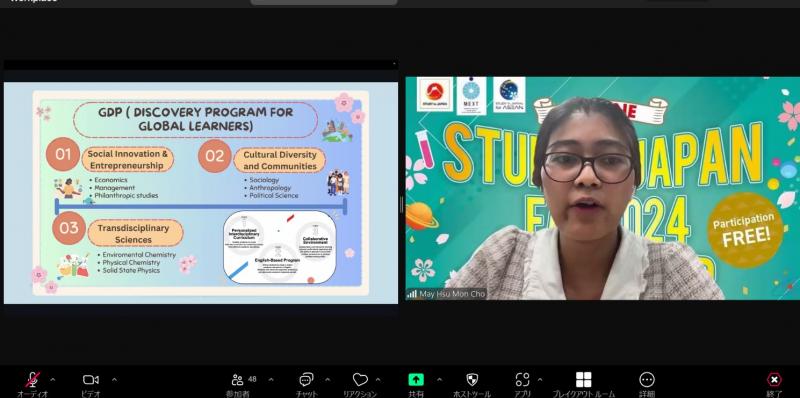Click the divider handle between slide and video
This screenshot has width=800, height=398.
[402, 205]
